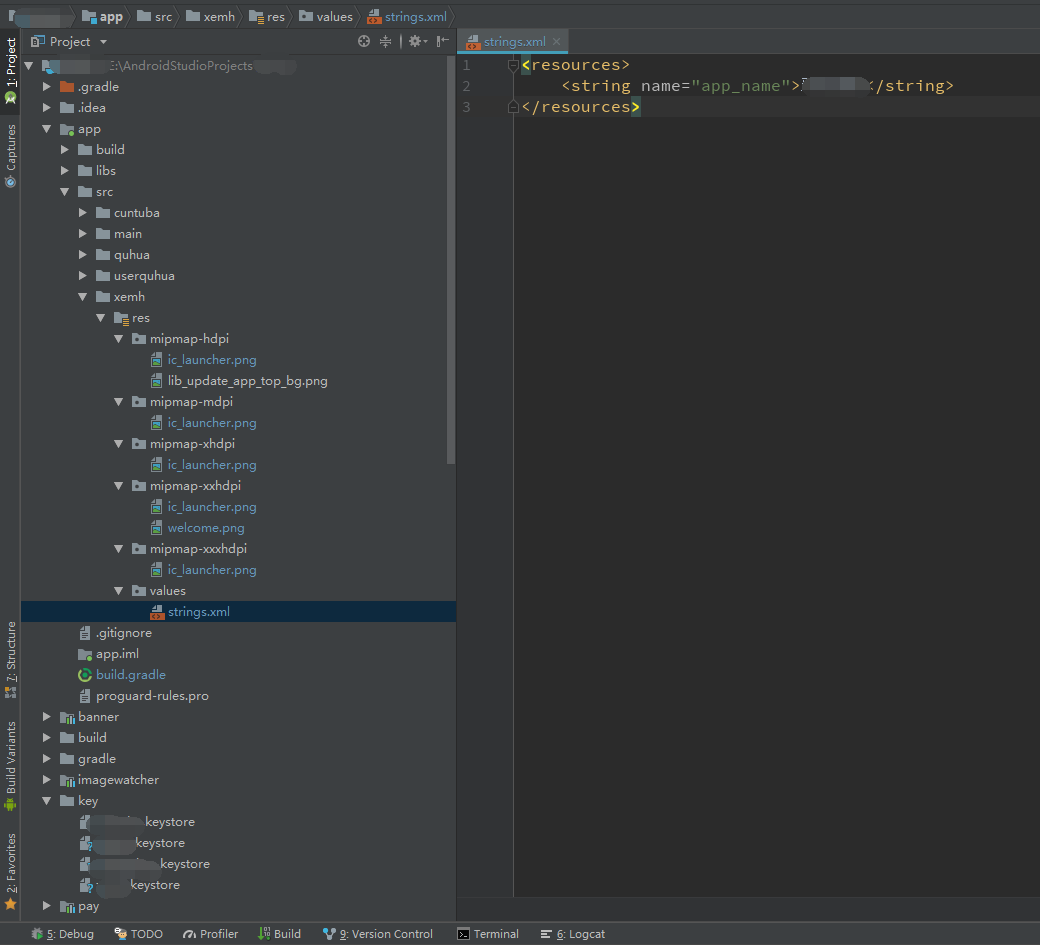The image size is (1040, 945).
Task: Collapse the xemh folder
Action: [x=82, y=296]
